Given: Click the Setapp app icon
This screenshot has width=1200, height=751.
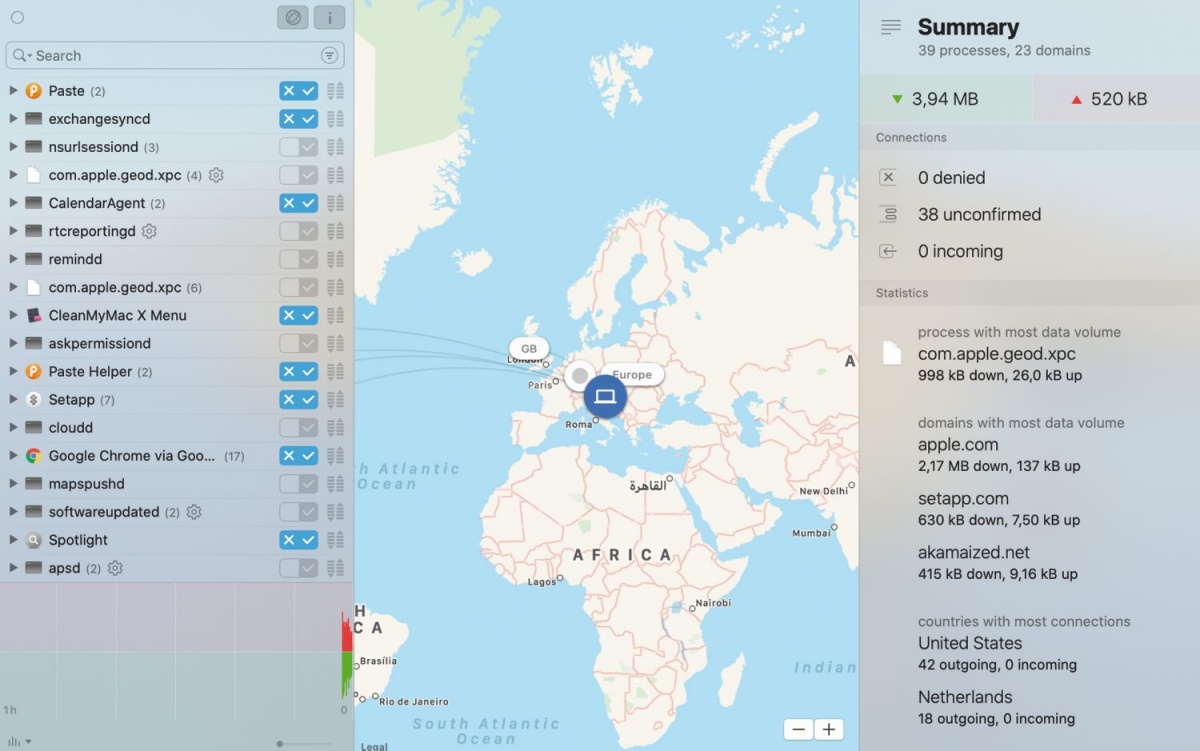Looking at the screenshot, I should point(33,399).
